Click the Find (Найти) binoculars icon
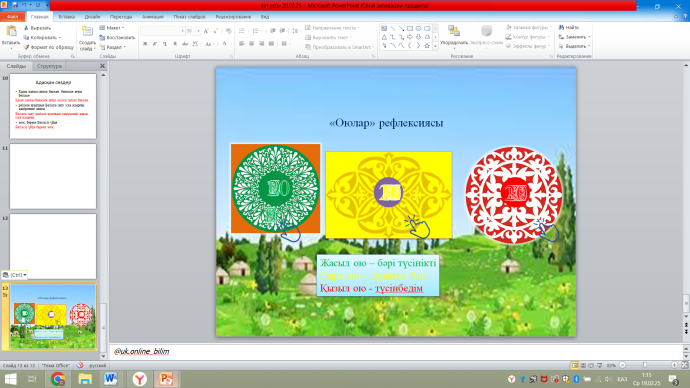This screenshot has height=388, width=690. click(x=562, y=27)
